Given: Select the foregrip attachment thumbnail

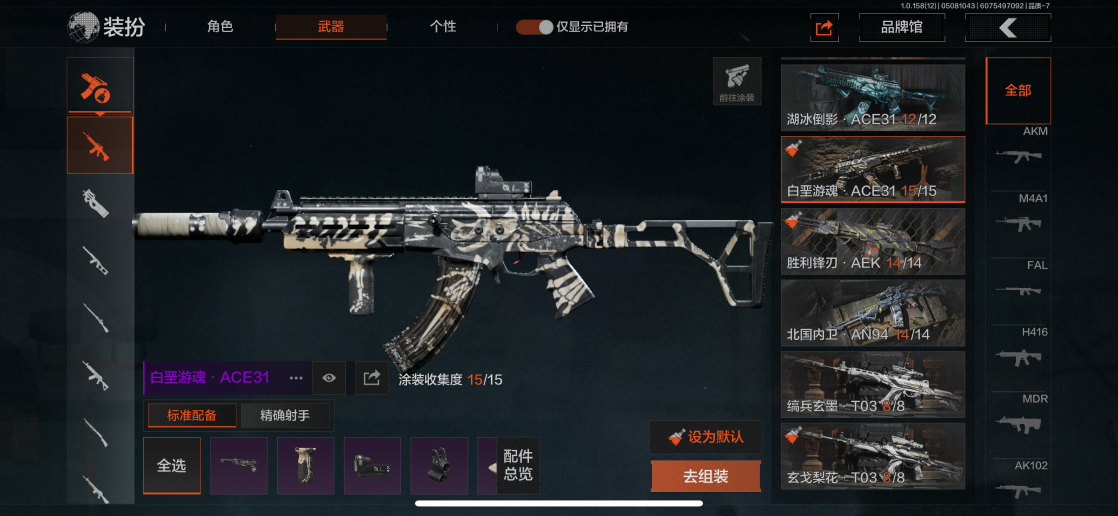Looking at the screenshot, I should [306, 466].
